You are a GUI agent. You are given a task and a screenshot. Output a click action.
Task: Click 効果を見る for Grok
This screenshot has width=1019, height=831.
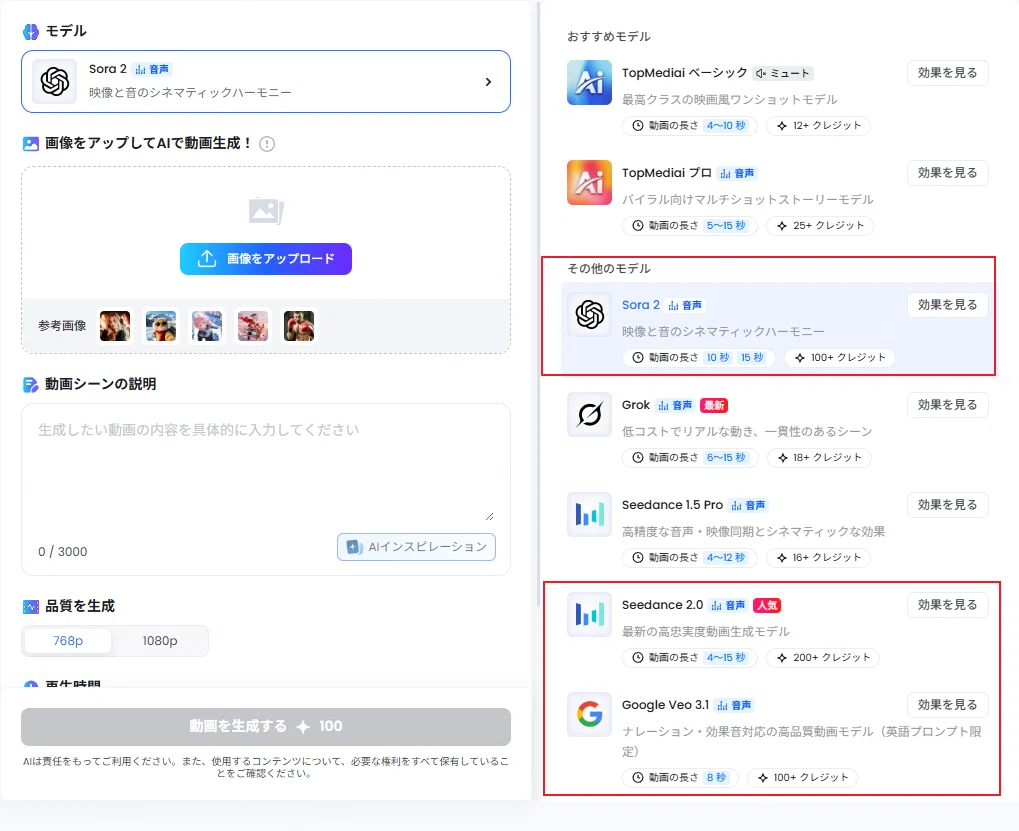coord(948,405)
